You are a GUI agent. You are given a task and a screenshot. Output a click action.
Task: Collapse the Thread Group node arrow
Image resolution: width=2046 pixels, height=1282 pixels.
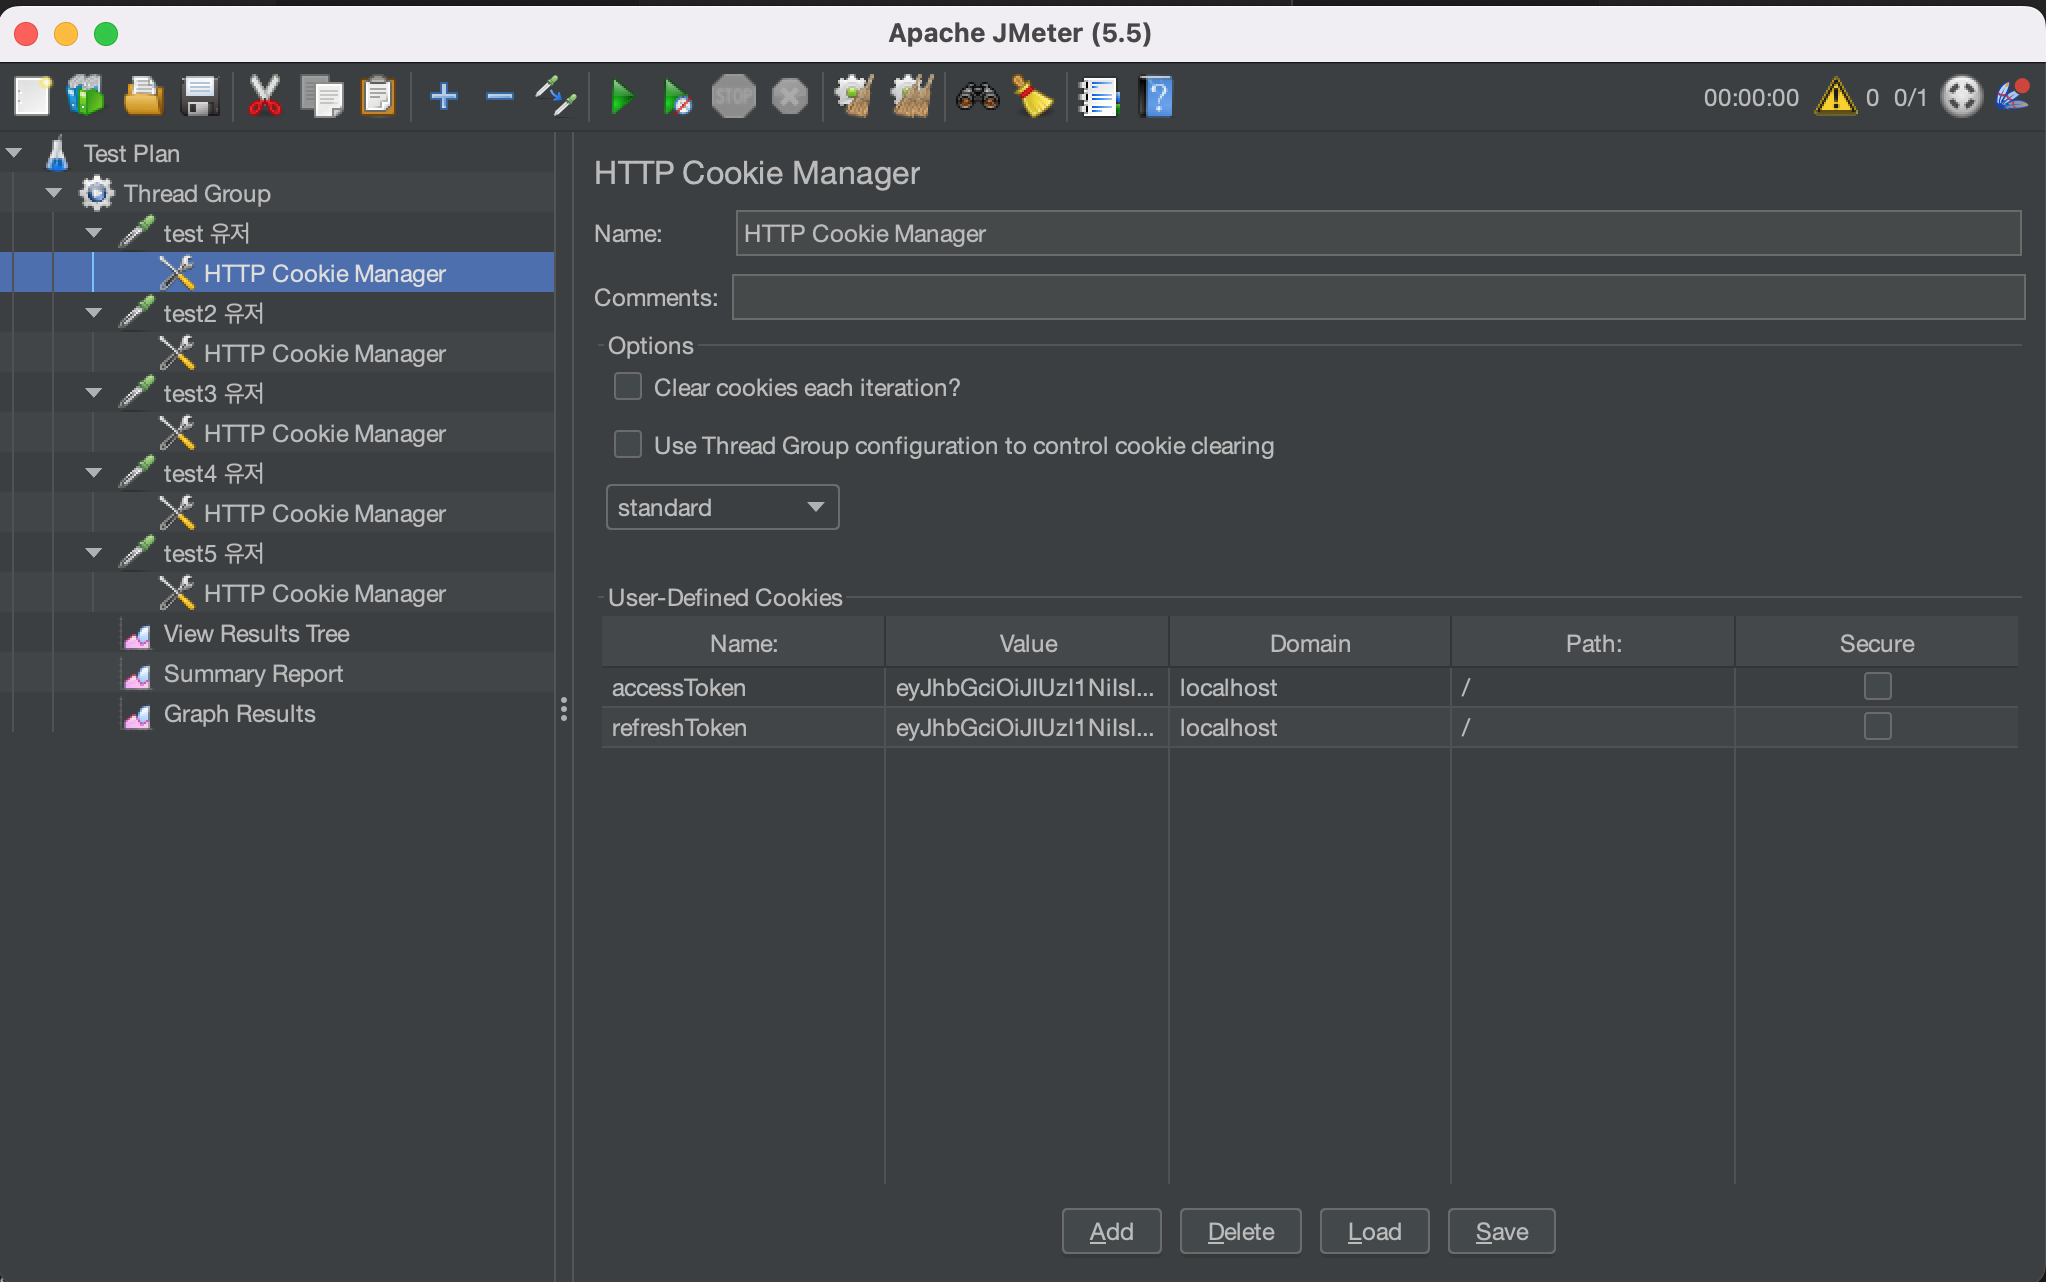click(54, 193)
